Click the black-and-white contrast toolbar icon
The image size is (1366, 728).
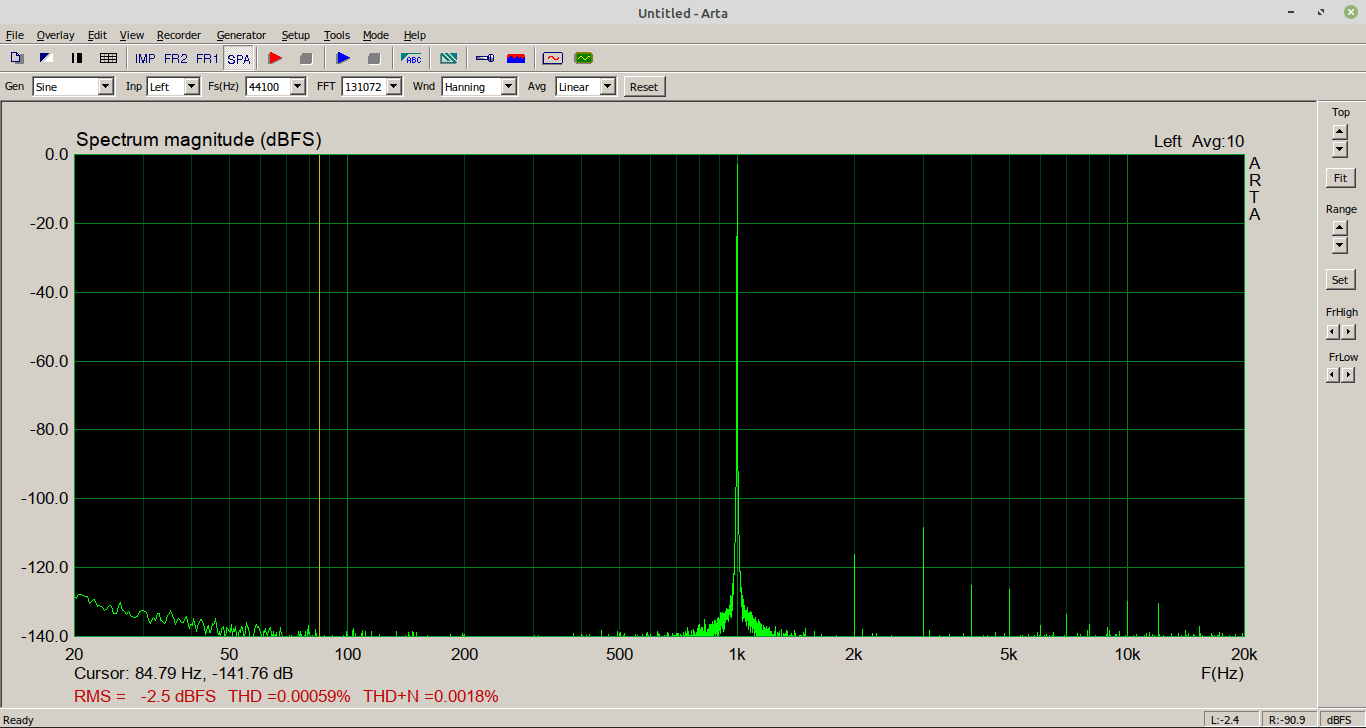46,58
